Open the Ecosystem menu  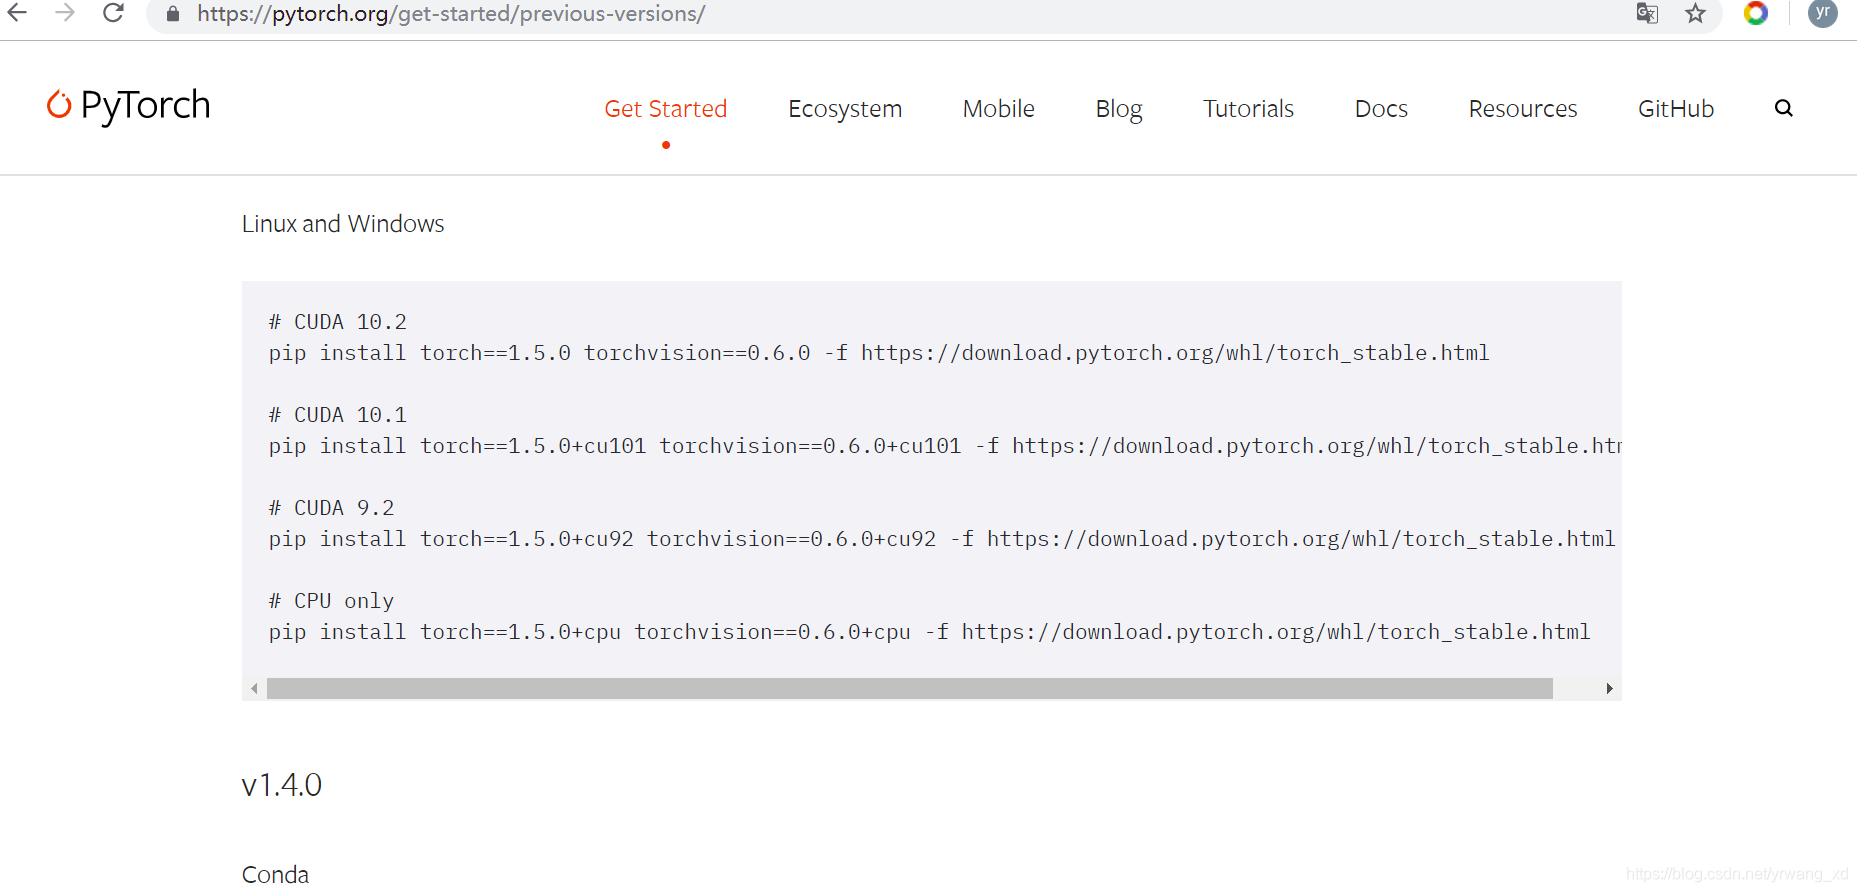[845, 108]
